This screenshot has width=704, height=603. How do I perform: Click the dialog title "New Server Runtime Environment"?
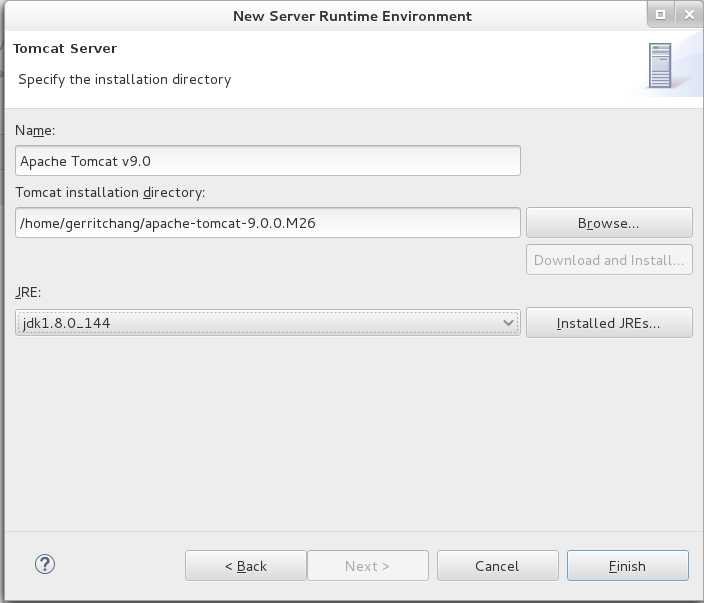[352, 16]
